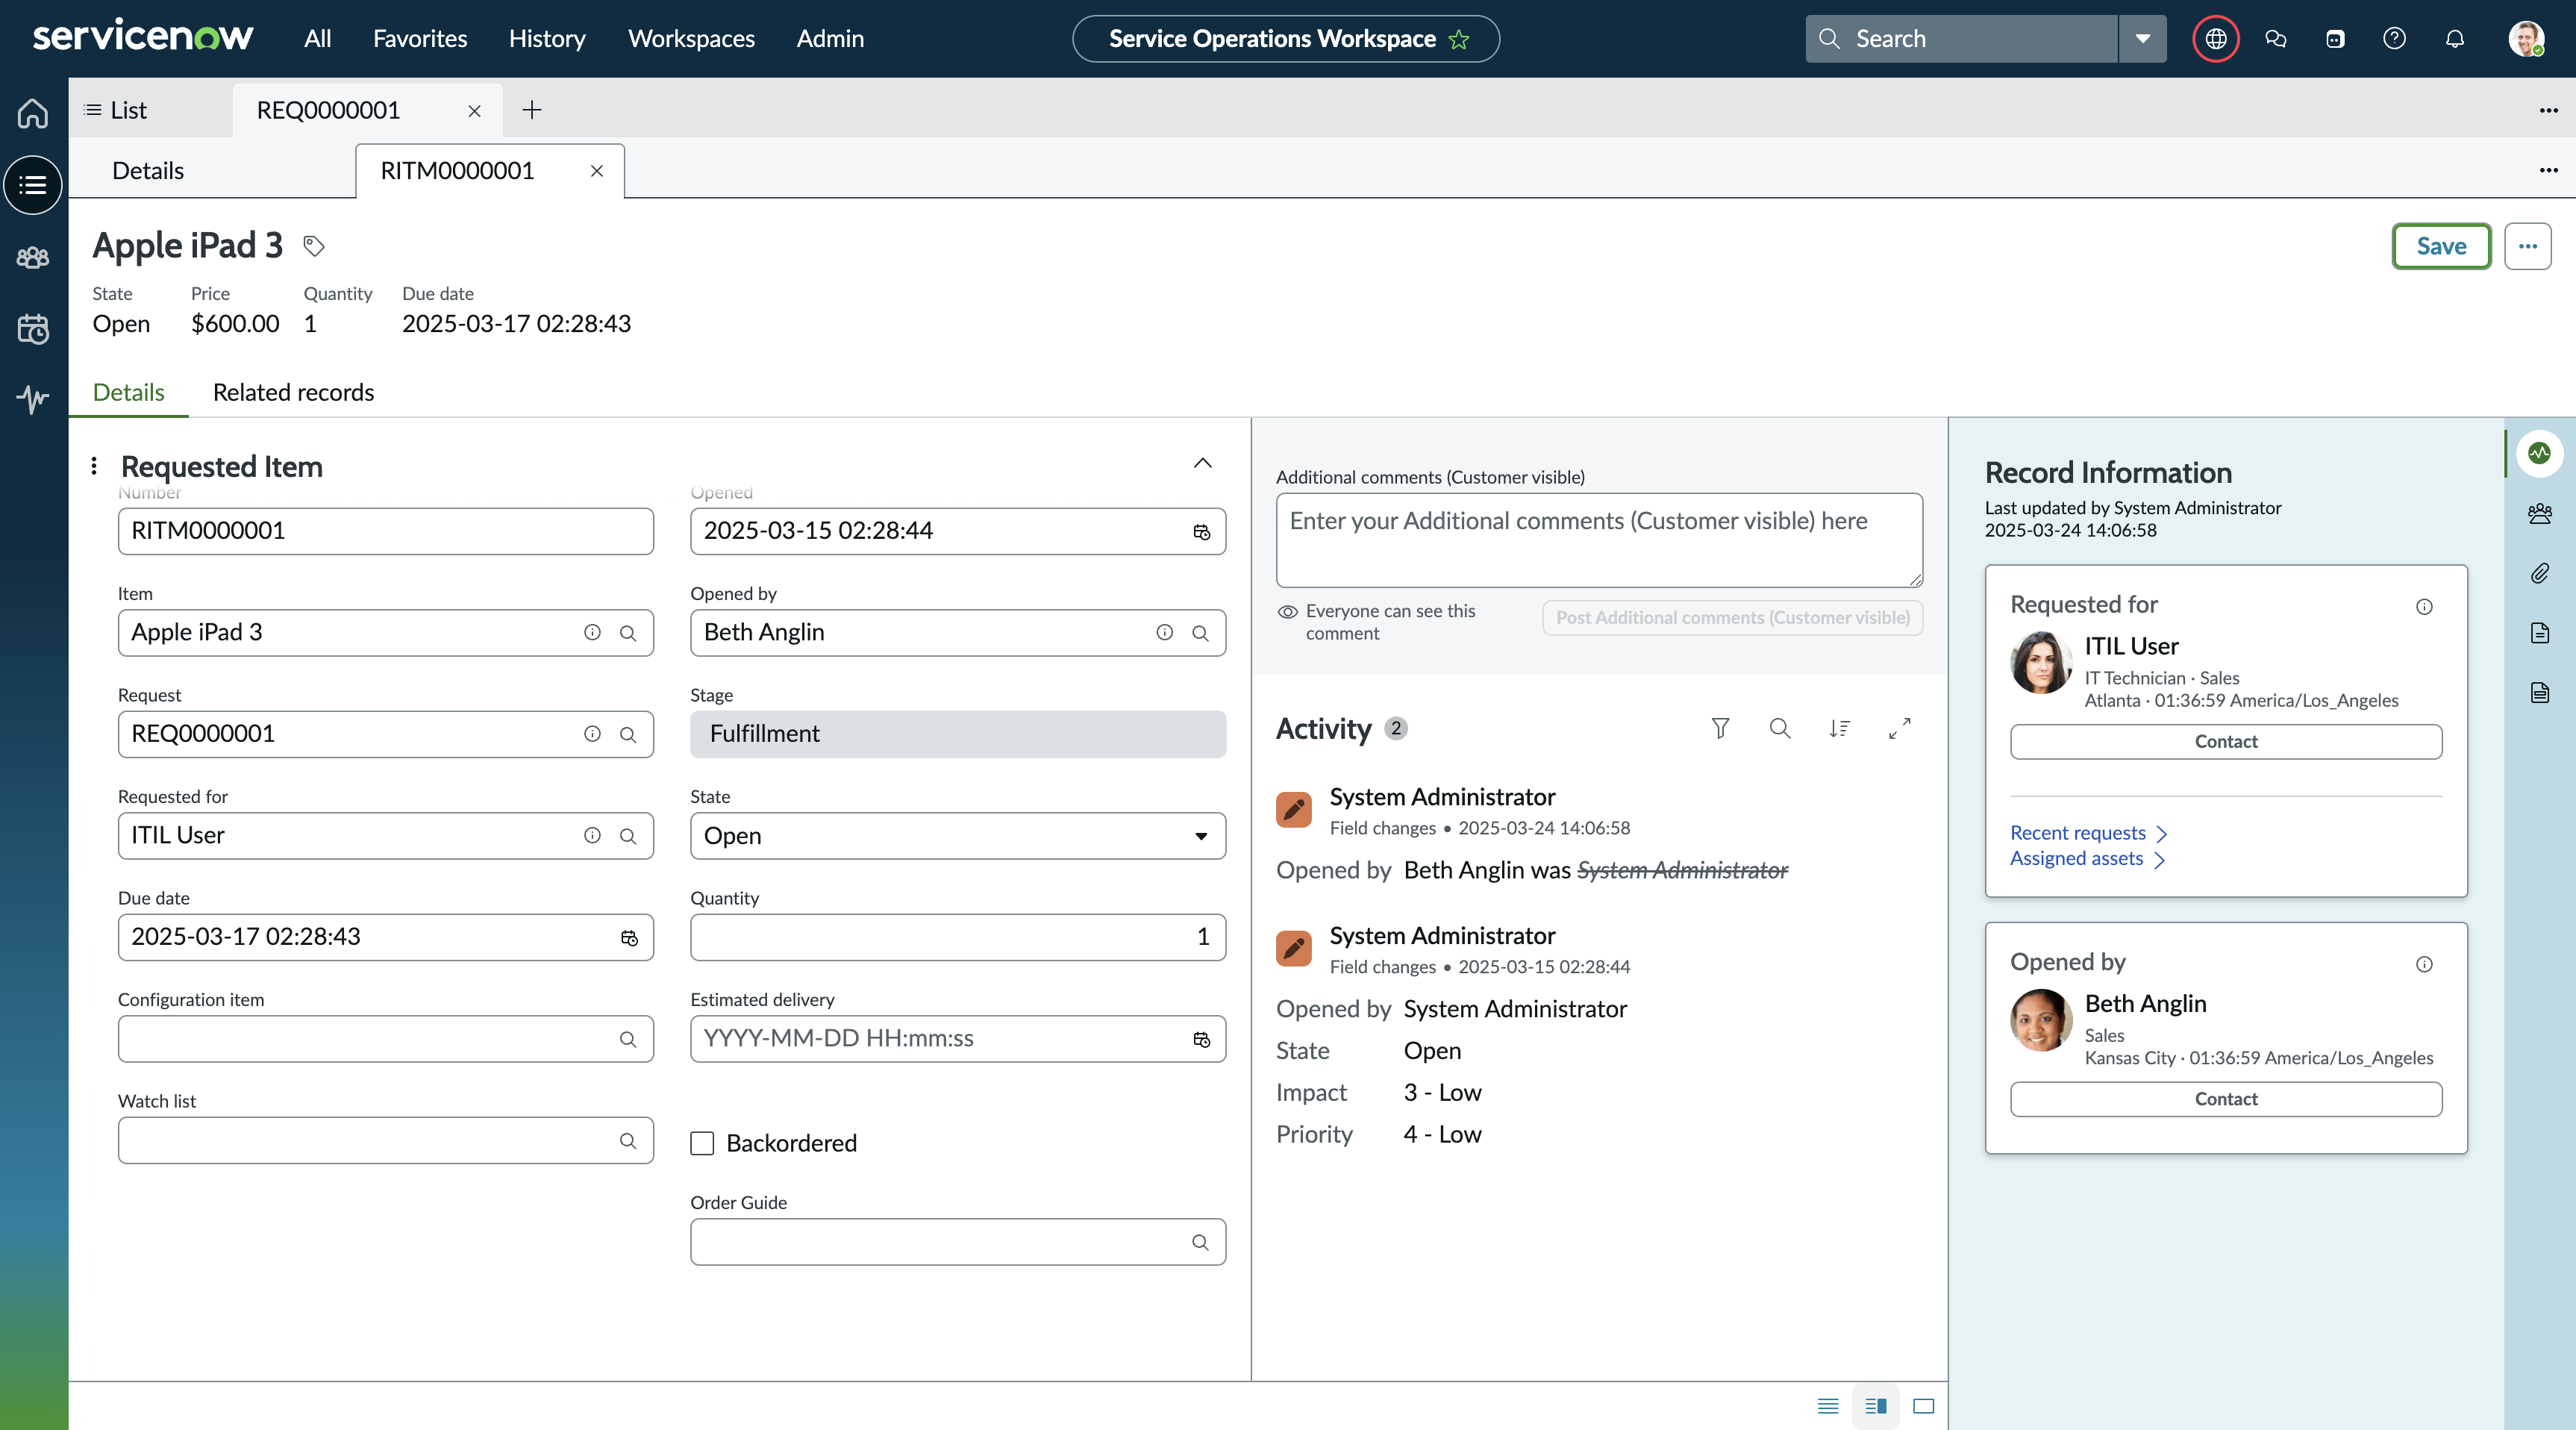
Task: Open the Home icon in left sidebar
Action: (x=33, y=112)
